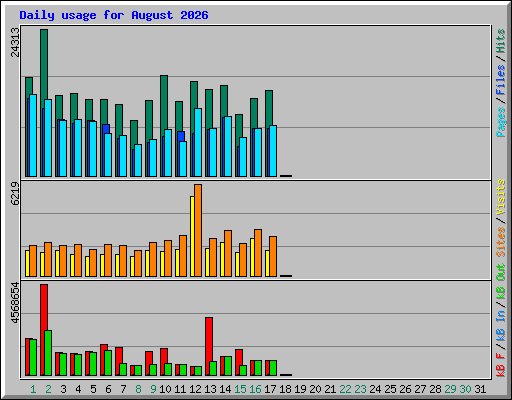Viewport: 512px width, 400px height.
Task: Click day 6 on the x-axis
Action: click(108, 389)
